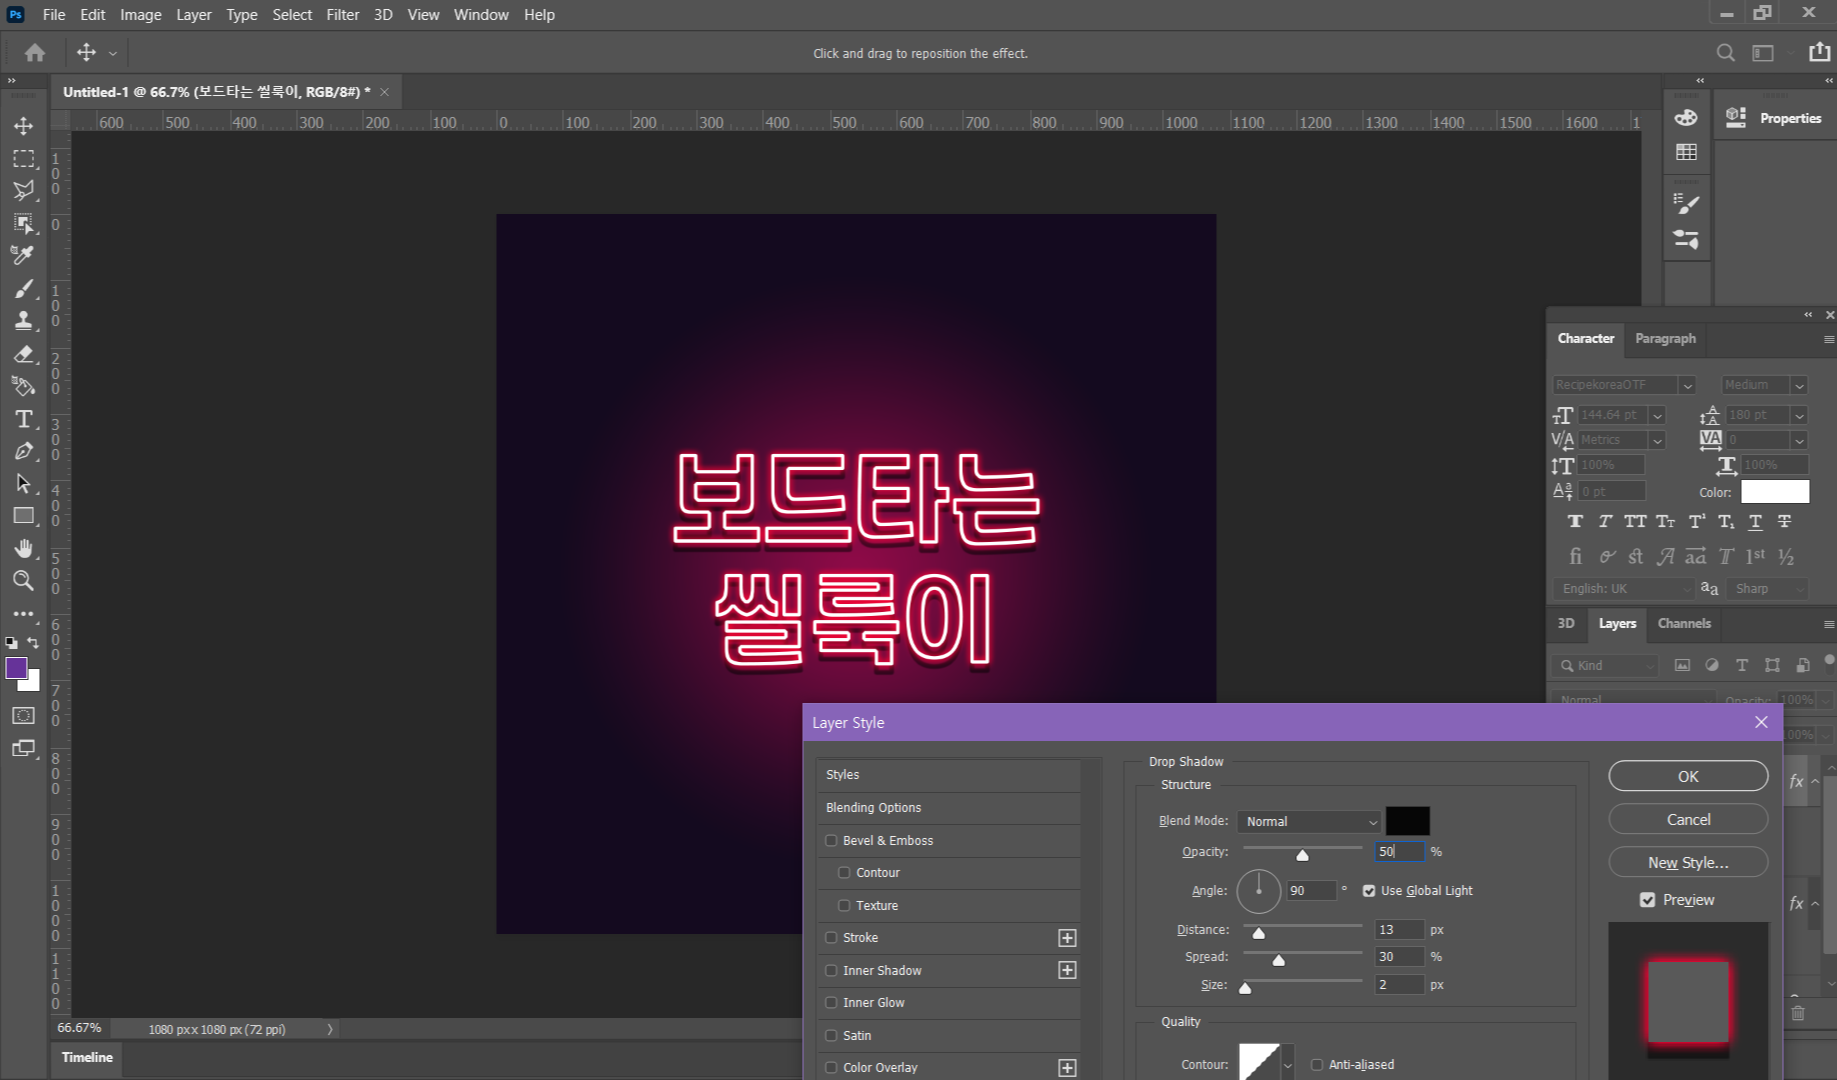Open the Search magnifier icon top right

click(x=1725, y=53)
